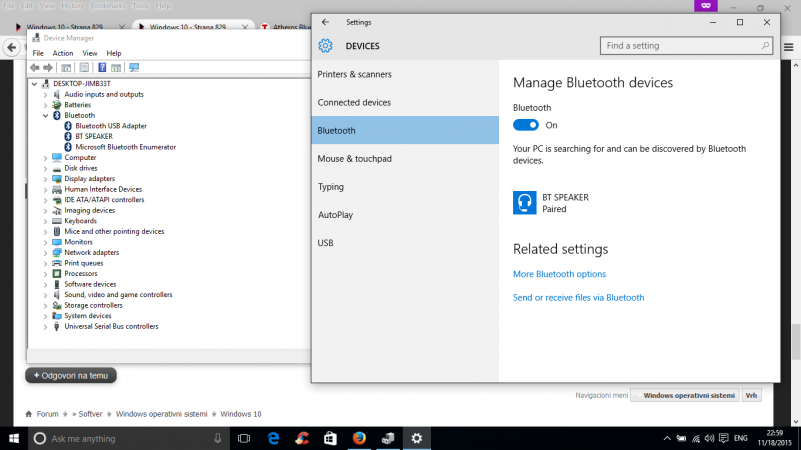The width and height of the screenshot is (801, 450).
Task: Show hidden system tray icons
Action: (x=667, y=438)
